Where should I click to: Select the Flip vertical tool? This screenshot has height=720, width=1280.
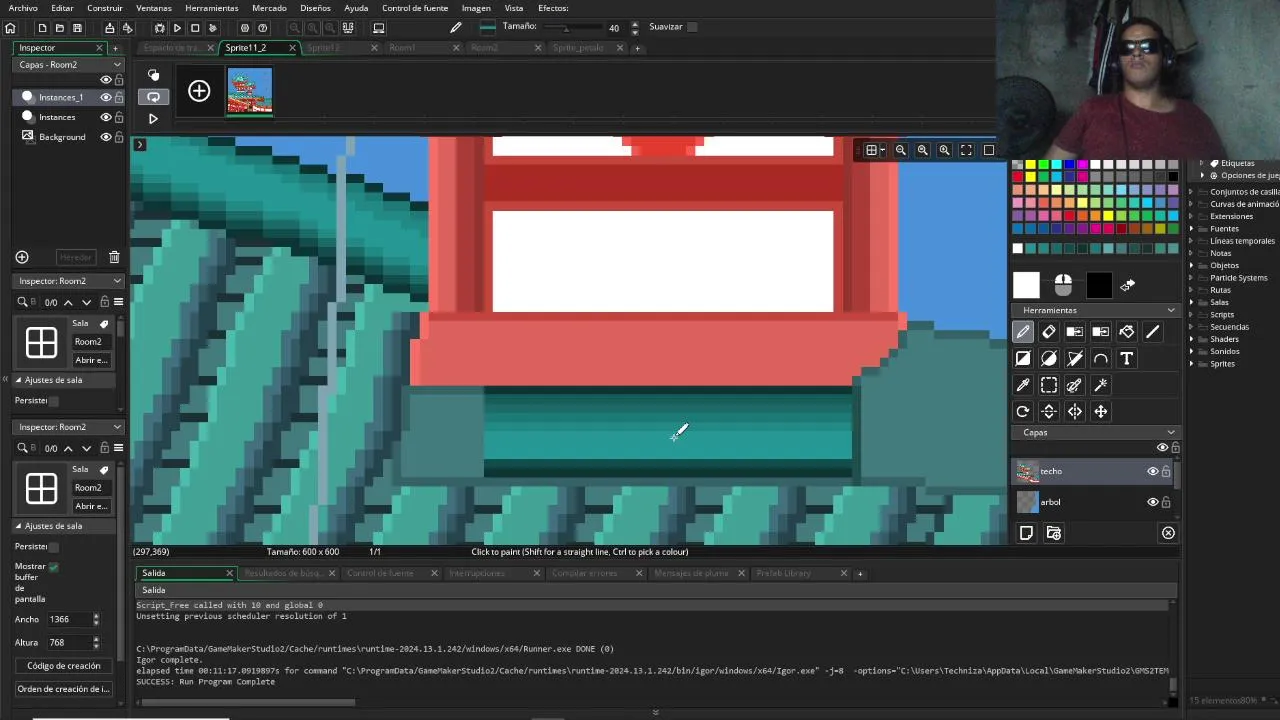[1049, 411]
